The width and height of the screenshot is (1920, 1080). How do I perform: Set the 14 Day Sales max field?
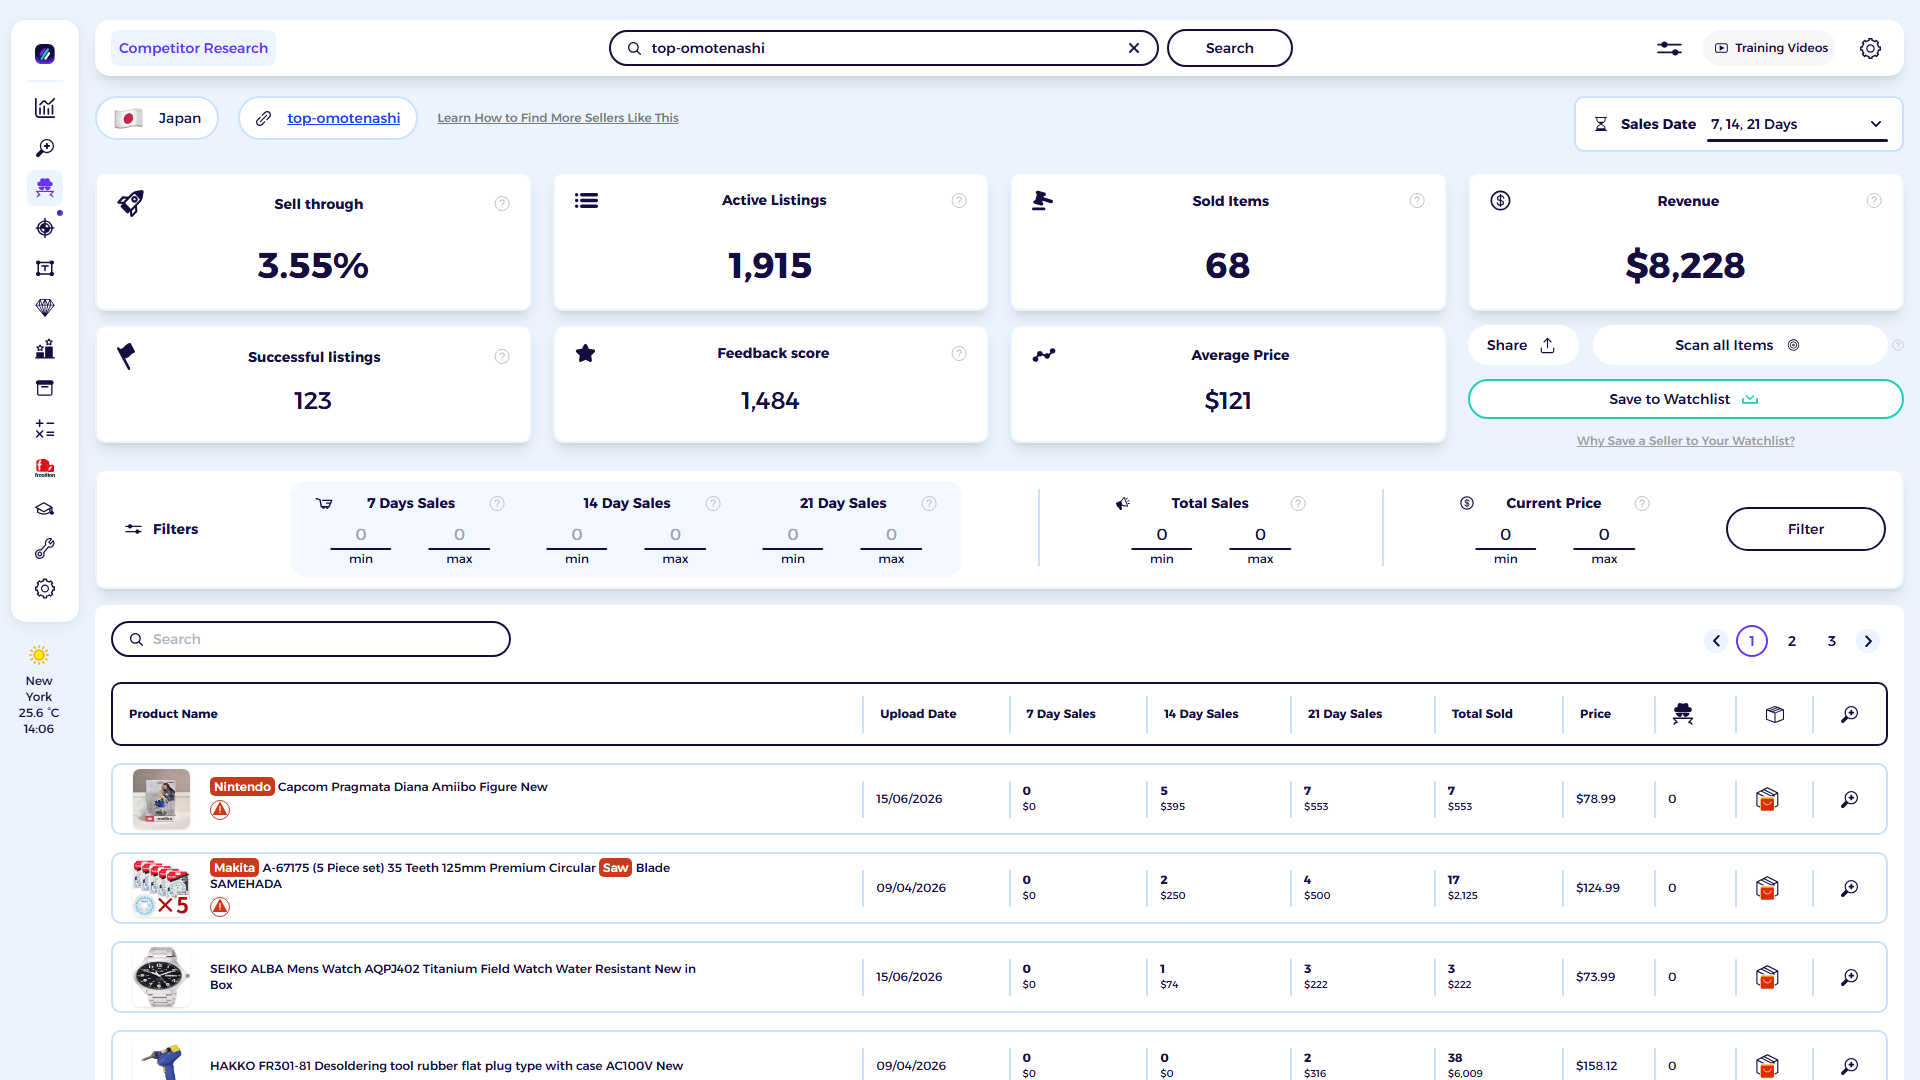(675, 535)
